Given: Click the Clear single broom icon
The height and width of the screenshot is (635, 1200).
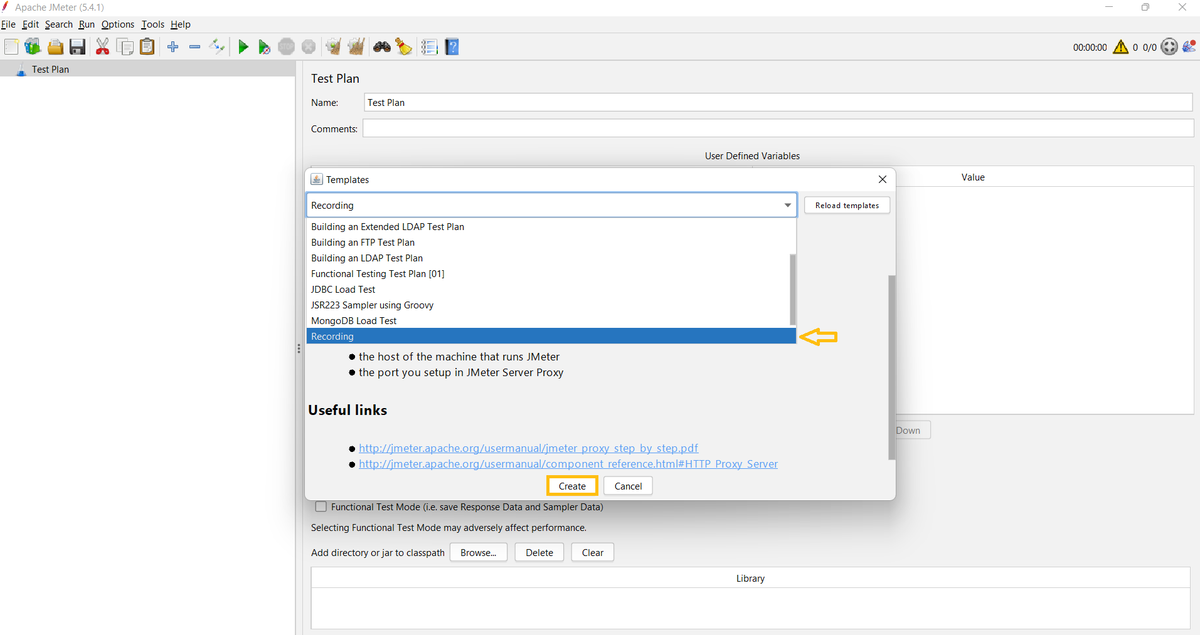Looking at the screenshot, I should click(333, 47).
